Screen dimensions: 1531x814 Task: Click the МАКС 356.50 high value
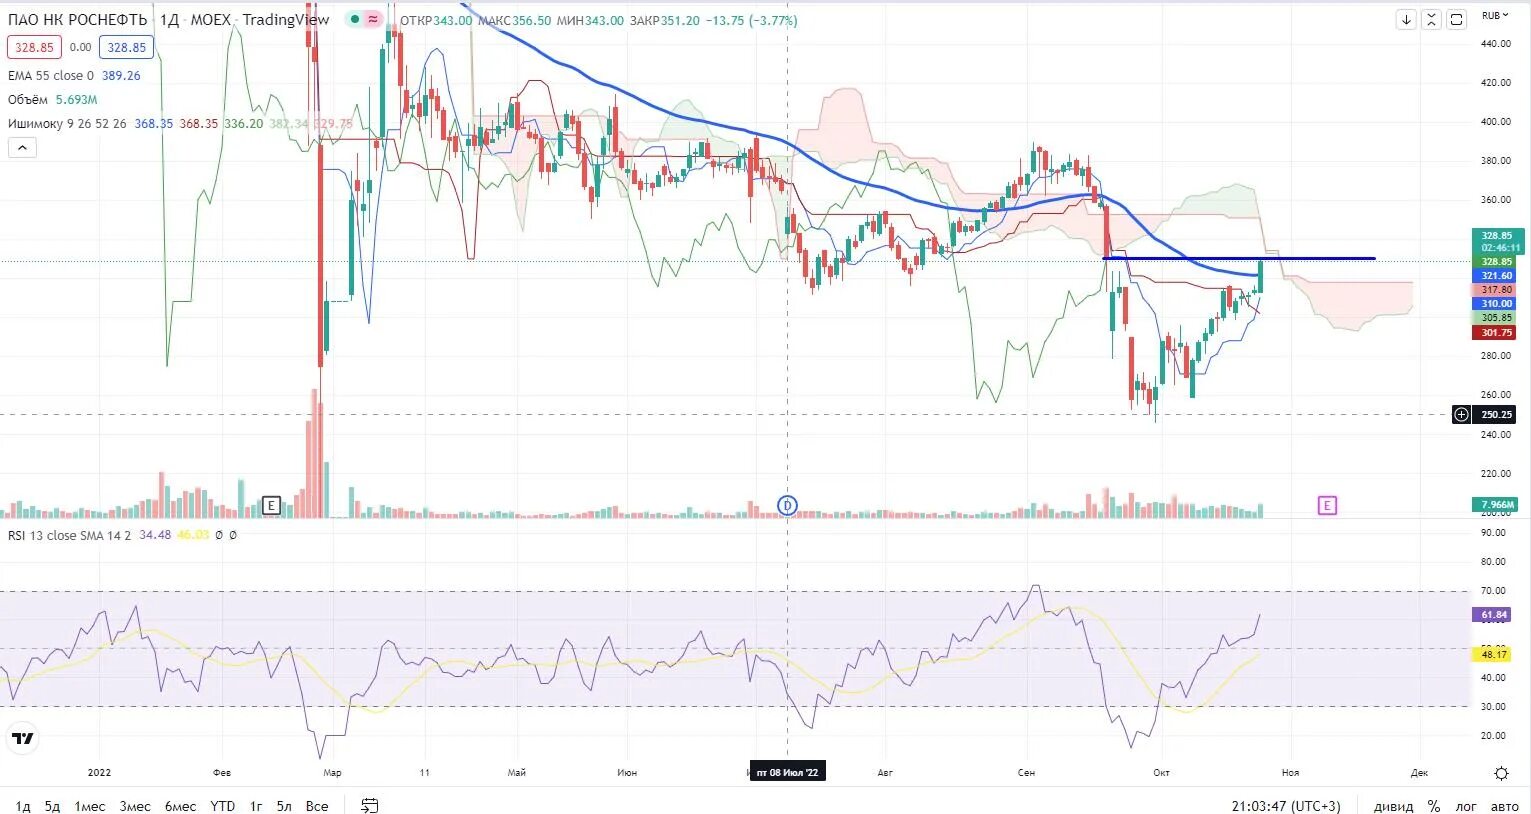514,20
